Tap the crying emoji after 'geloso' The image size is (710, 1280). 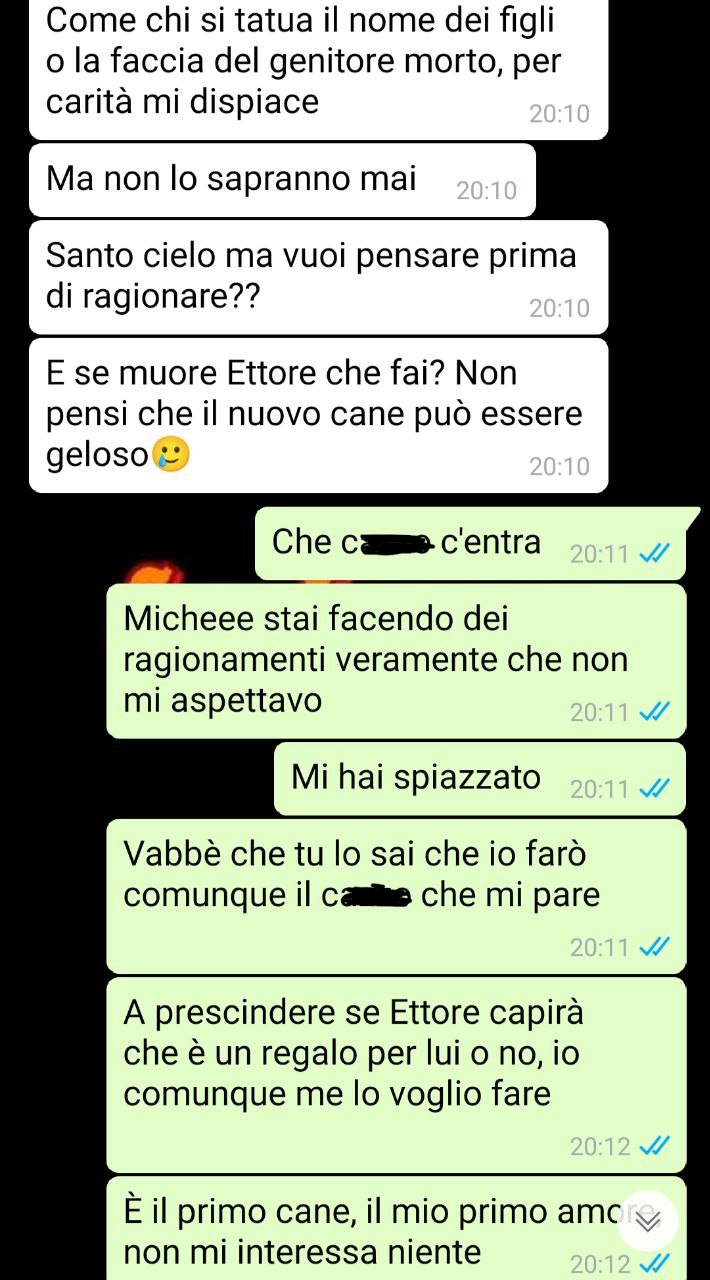point(171,455)
